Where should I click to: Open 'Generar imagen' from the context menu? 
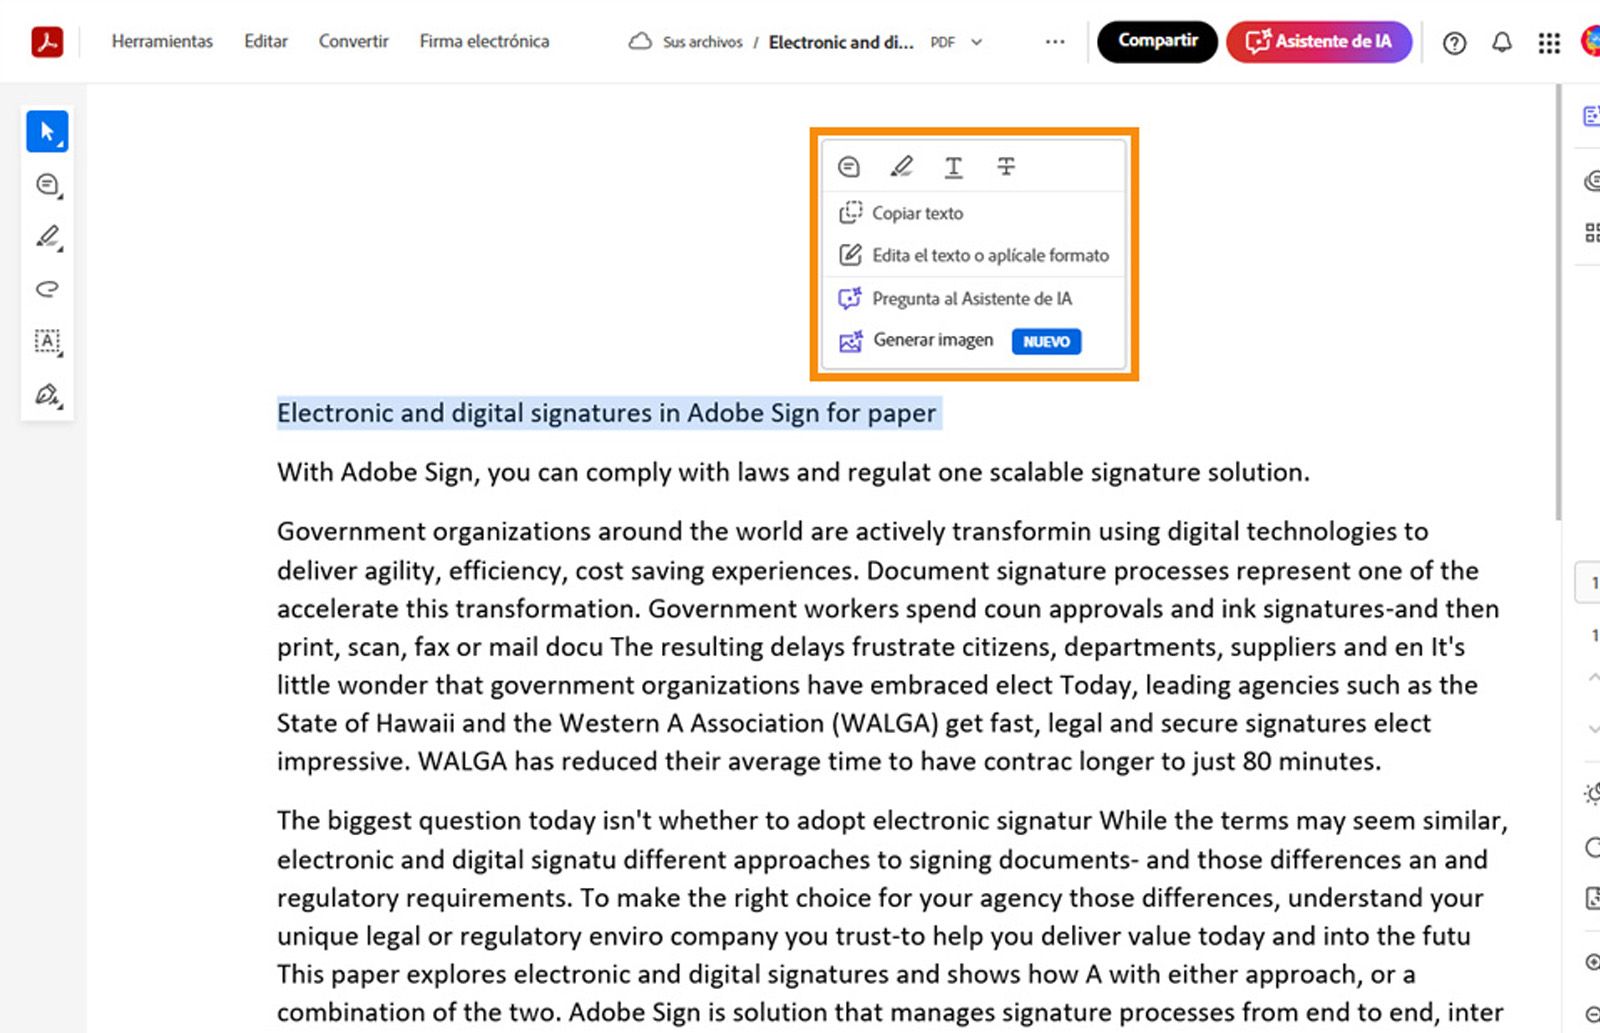coord(932,340)
